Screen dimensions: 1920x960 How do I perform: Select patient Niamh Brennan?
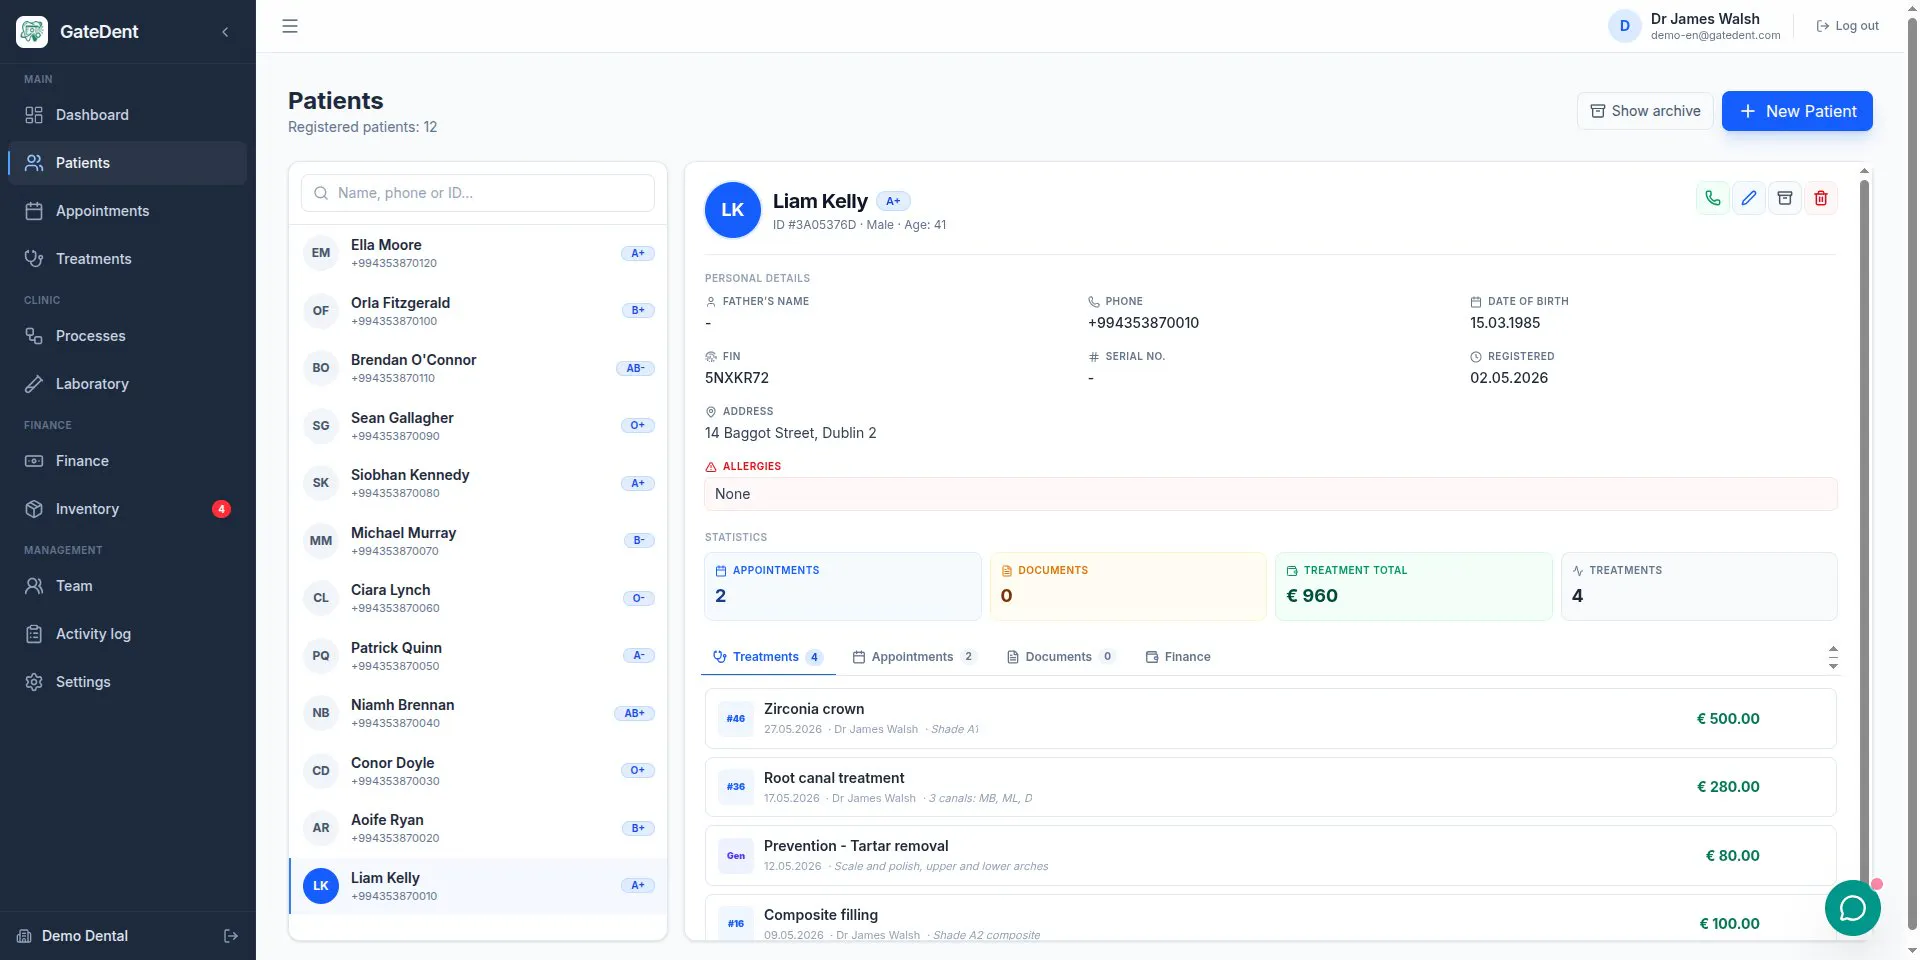tap(478, 713)
